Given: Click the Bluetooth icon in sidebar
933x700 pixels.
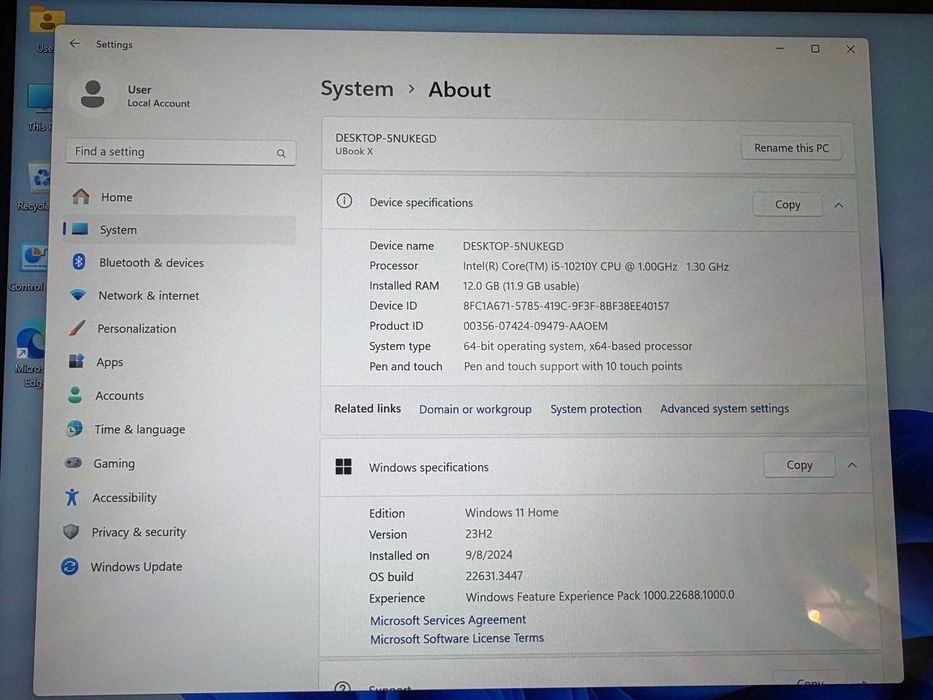Looking at the screenshot, I should coord(79,261).
